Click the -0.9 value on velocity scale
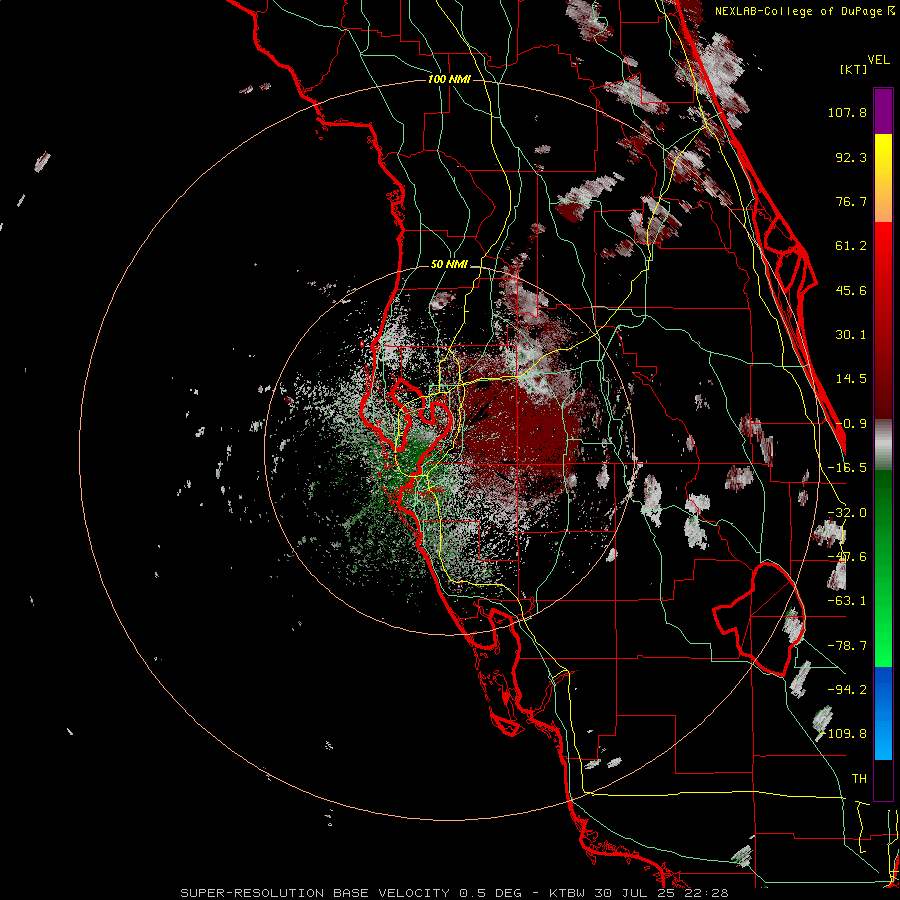The height and width of the screenshot is (900, 900). click(851, 424)
